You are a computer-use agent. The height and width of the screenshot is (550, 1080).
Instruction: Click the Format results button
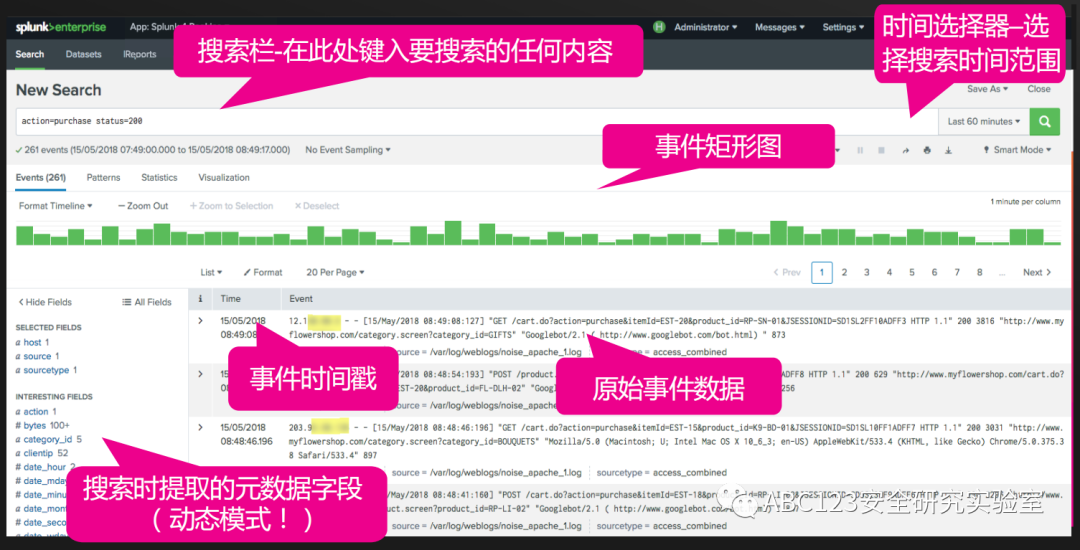click(x=263, y=273)
